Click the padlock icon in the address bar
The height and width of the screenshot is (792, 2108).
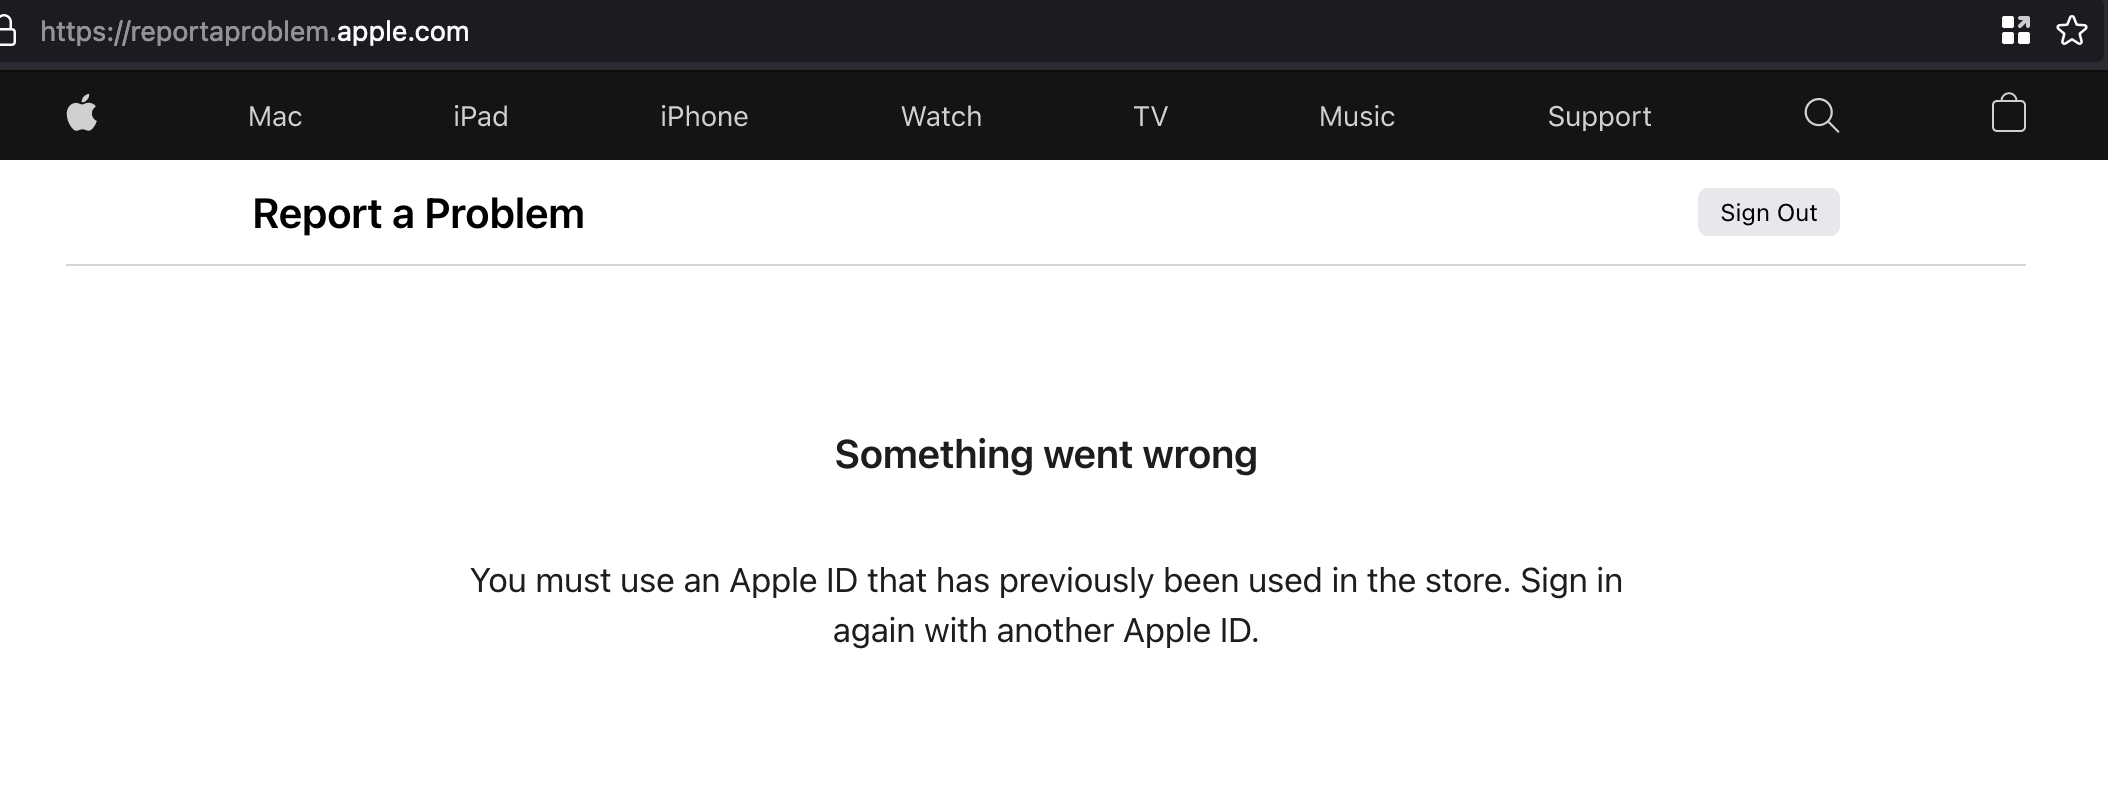(x=8, y=30)
